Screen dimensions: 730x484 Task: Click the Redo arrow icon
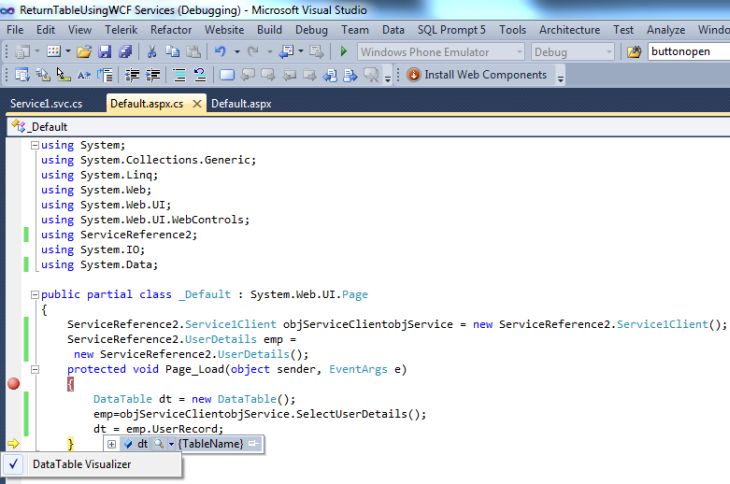253,51
